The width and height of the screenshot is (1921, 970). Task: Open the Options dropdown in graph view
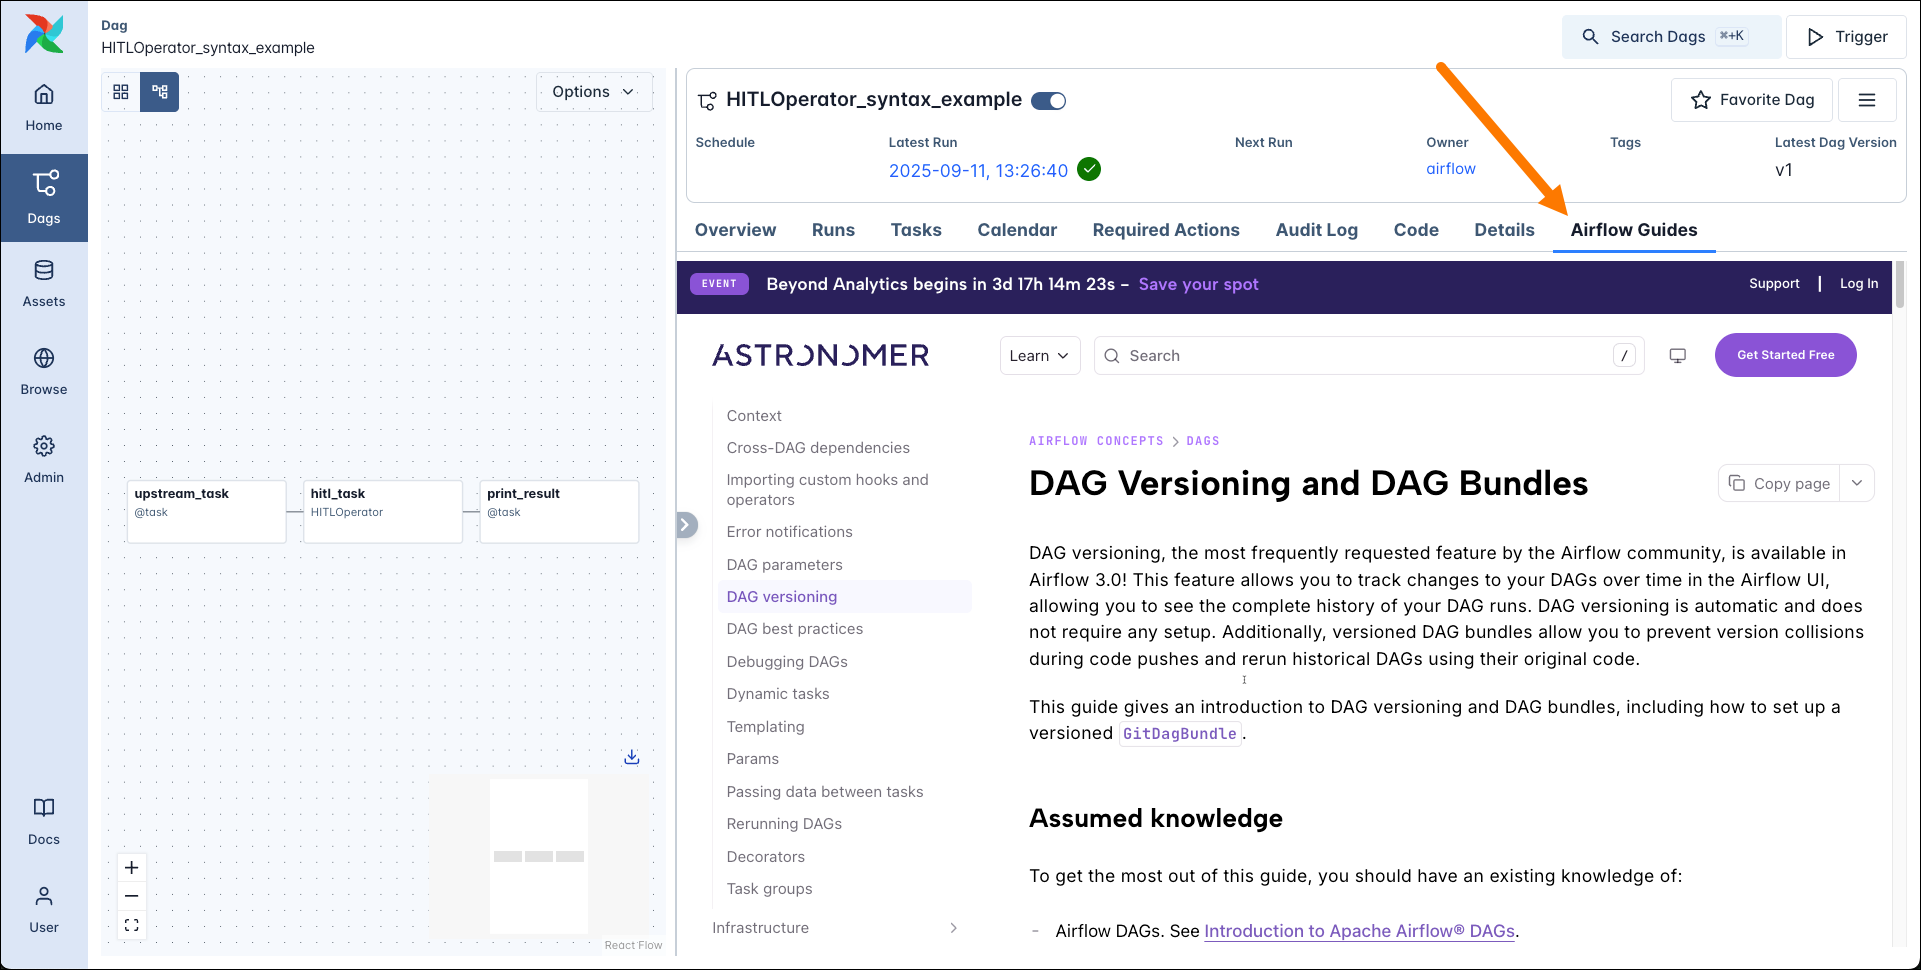coord(594,91)
